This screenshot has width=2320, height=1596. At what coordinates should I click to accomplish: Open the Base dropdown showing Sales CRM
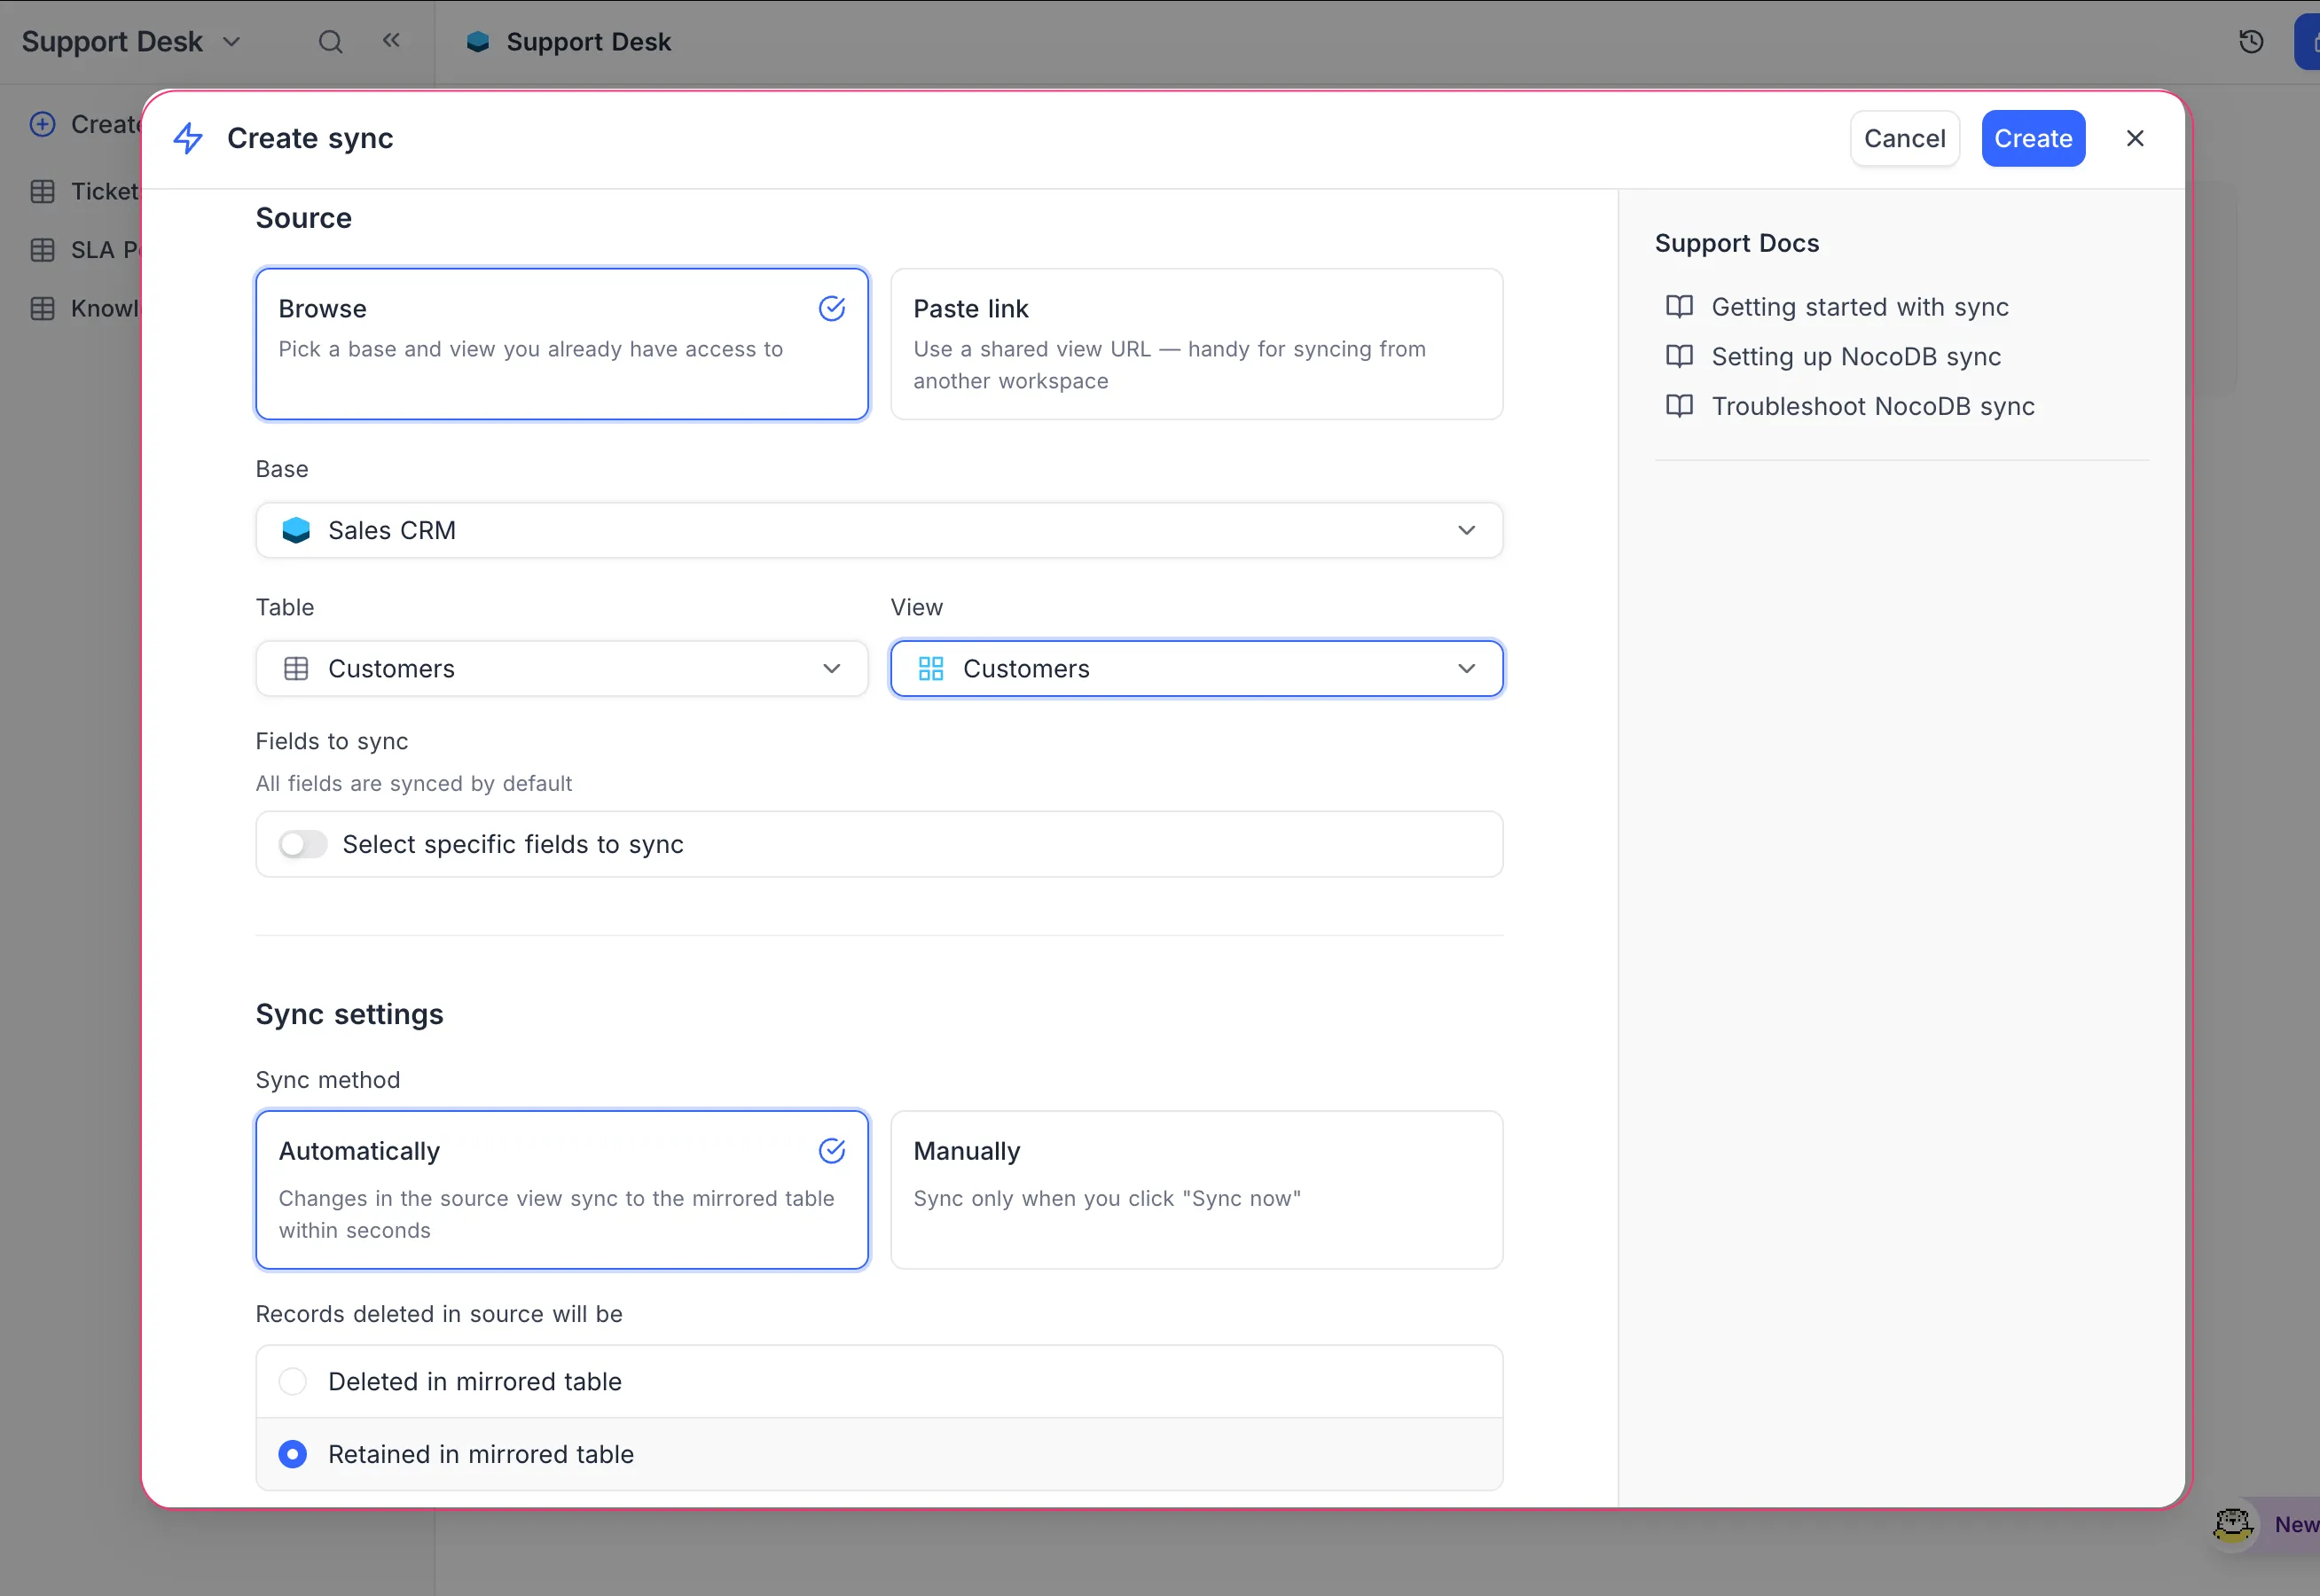click(x=879, y=530)
